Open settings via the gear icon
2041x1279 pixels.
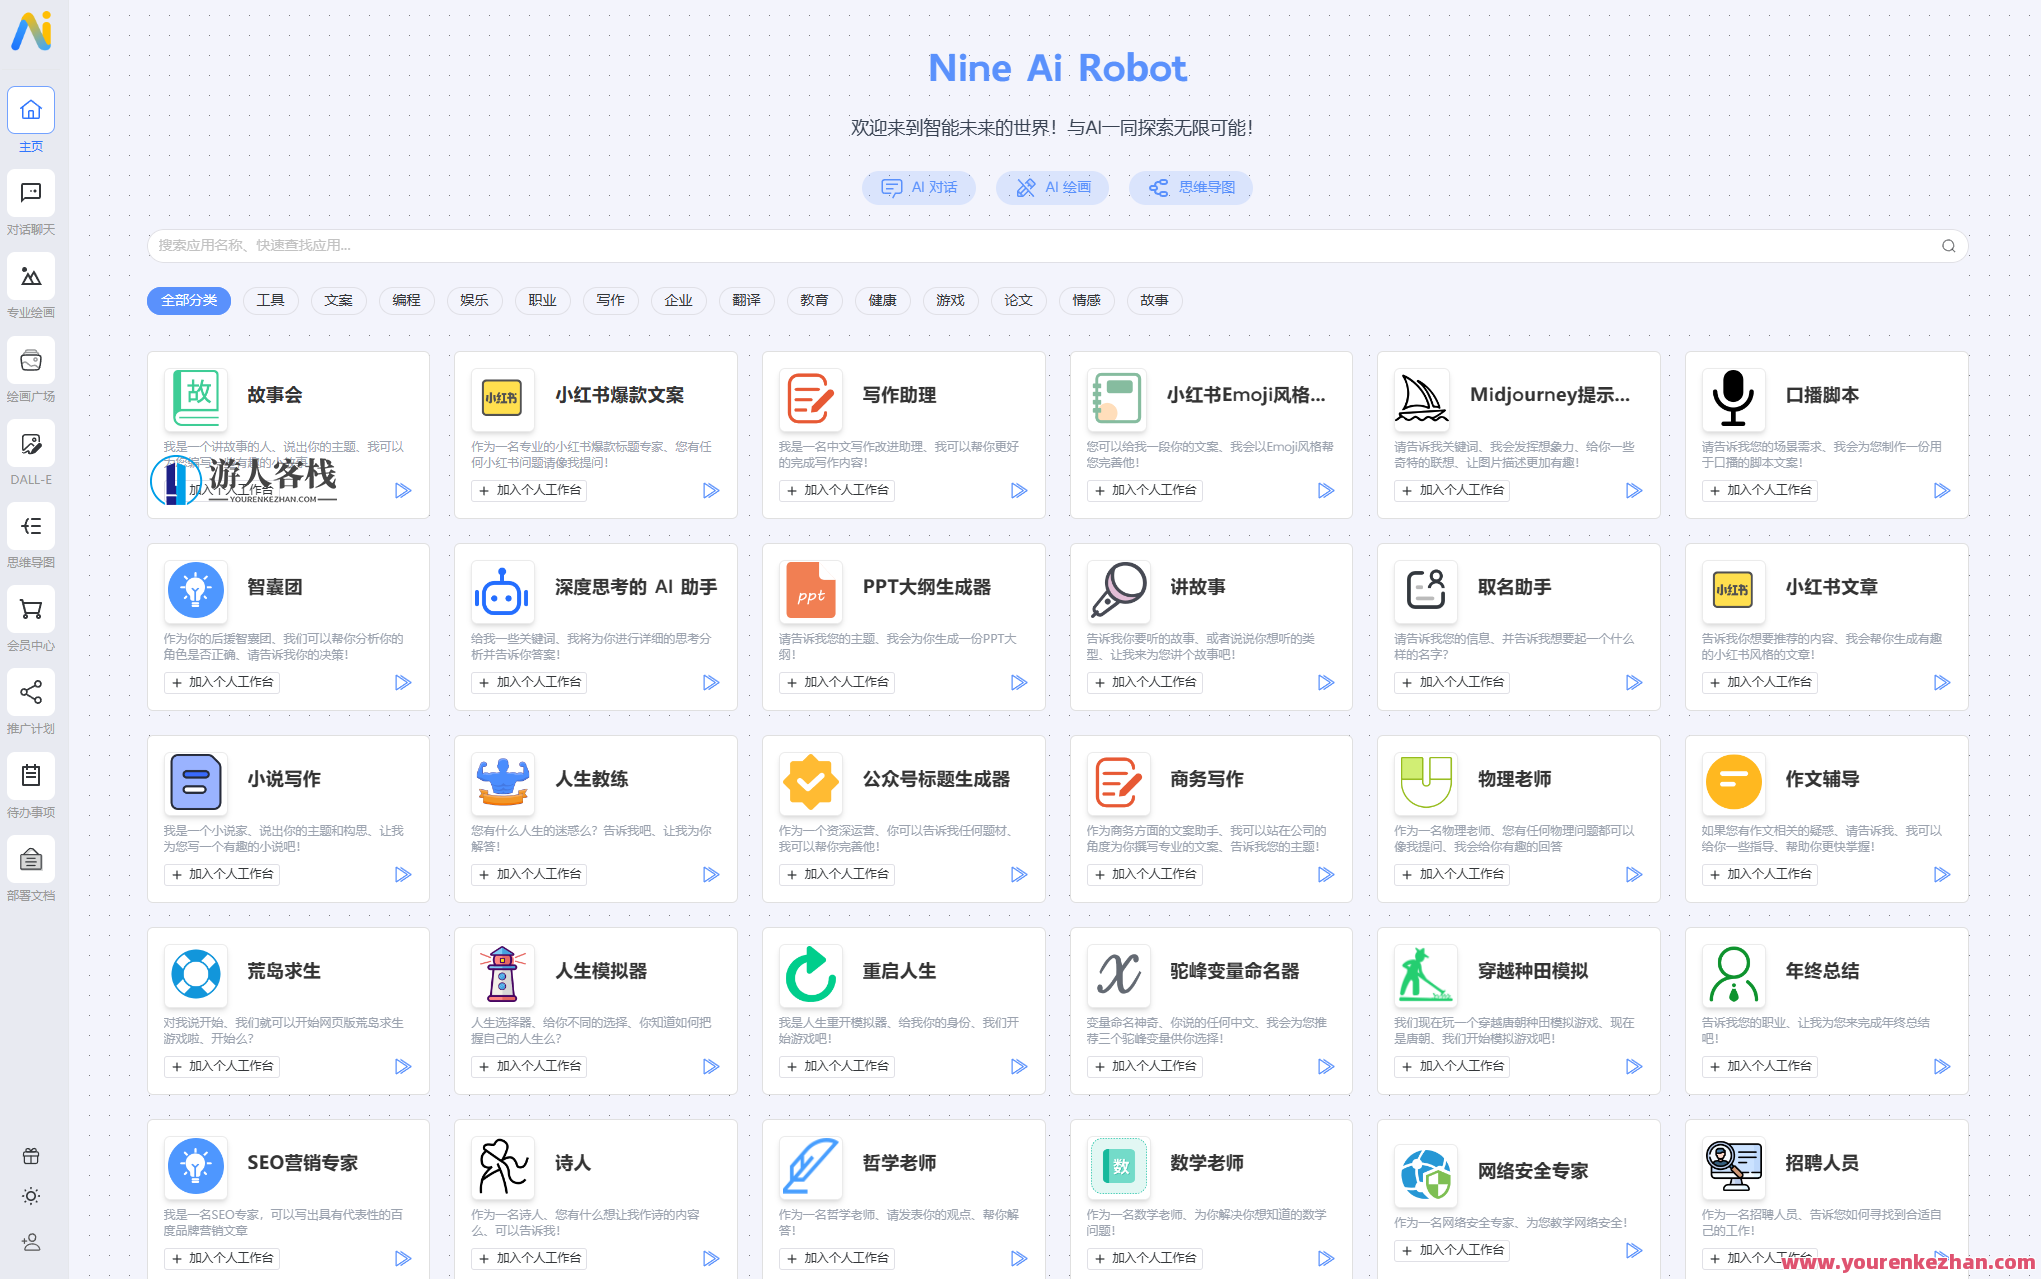point(30,1196)
